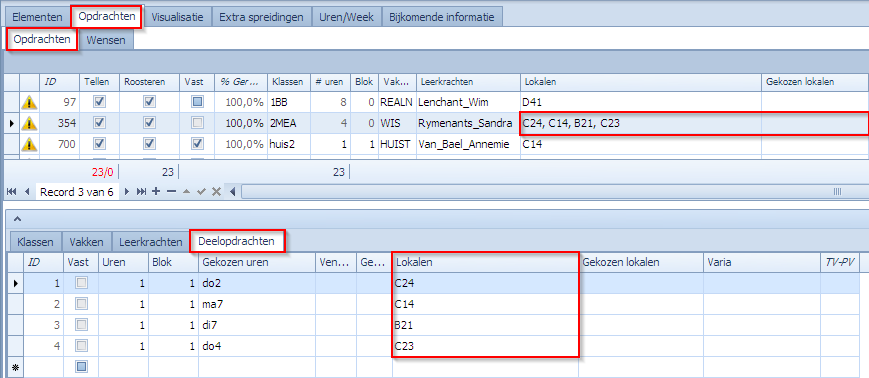The image size is (869, 378).
Task: Click the warning icon of row 700
Action: [x=29, y=145]
